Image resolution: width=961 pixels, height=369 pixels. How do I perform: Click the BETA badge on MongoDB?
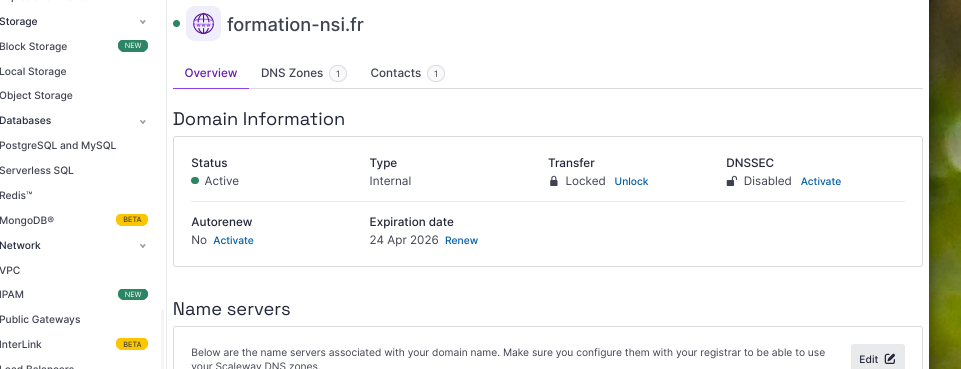132,220
